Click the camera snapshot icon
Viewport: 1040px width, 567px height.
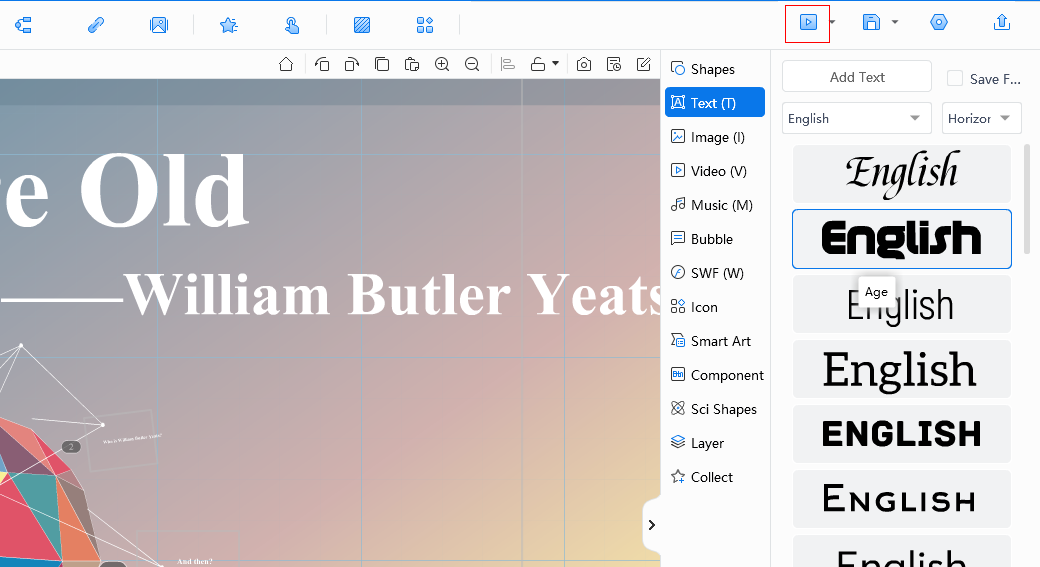click(584, 64)
